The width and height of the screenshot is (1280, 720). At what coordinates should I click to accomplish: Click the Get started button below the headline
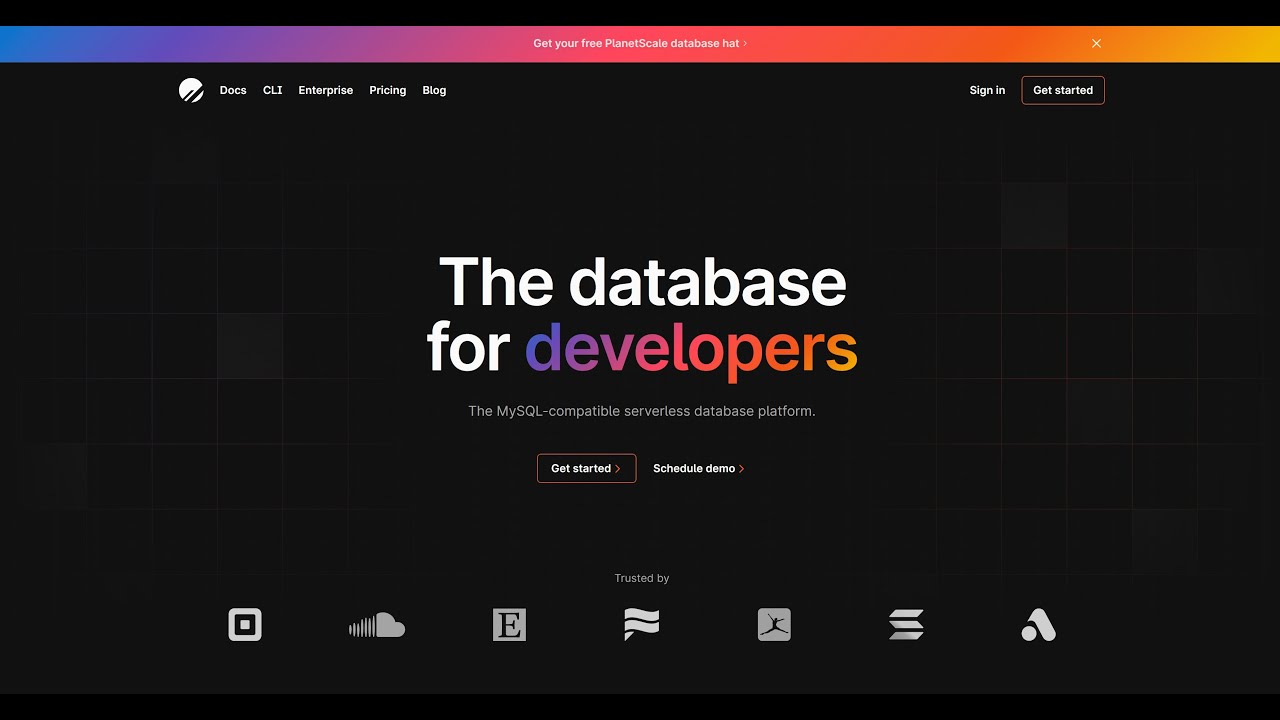click(x=586, y=468)
